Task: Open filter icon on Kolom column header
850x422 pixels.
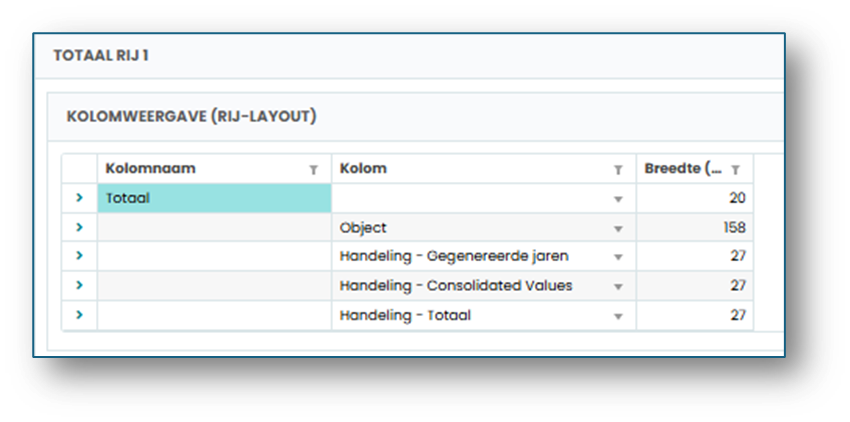Action: (618, 170)
